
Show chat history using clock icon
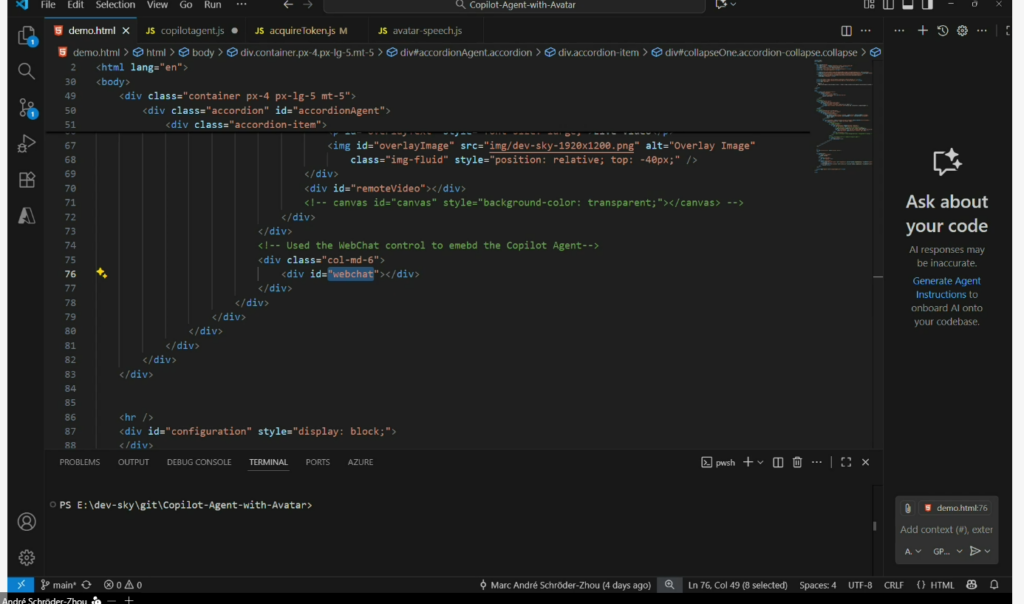pyautogui.click(x=942, y=31)
